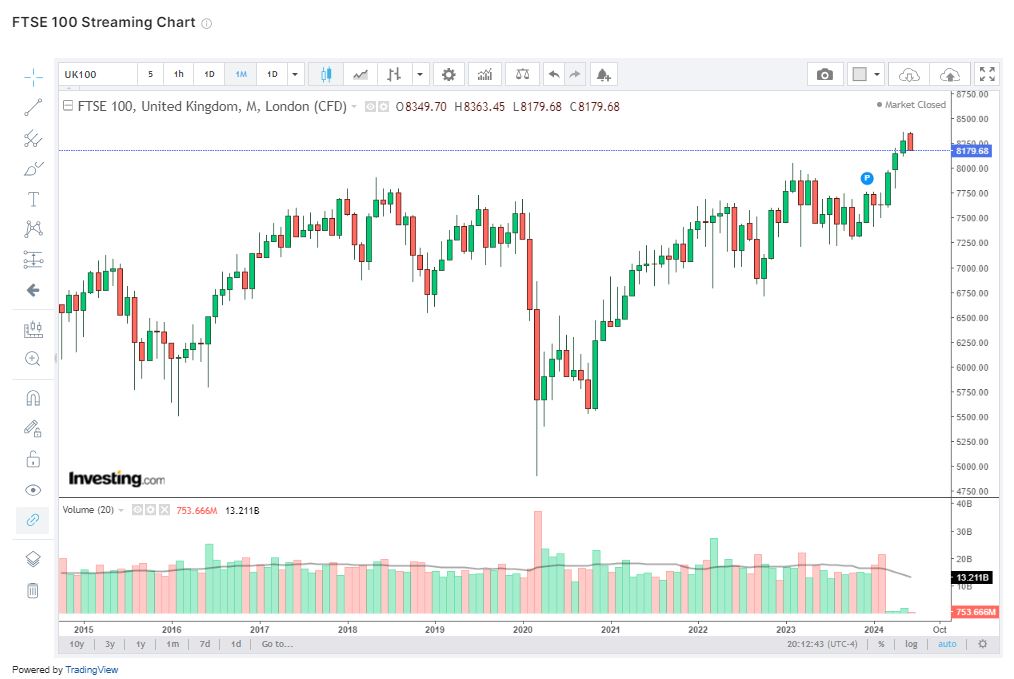Select the 1M interval tab
This screenshot has height=679, width=1014.
point(241,74)
